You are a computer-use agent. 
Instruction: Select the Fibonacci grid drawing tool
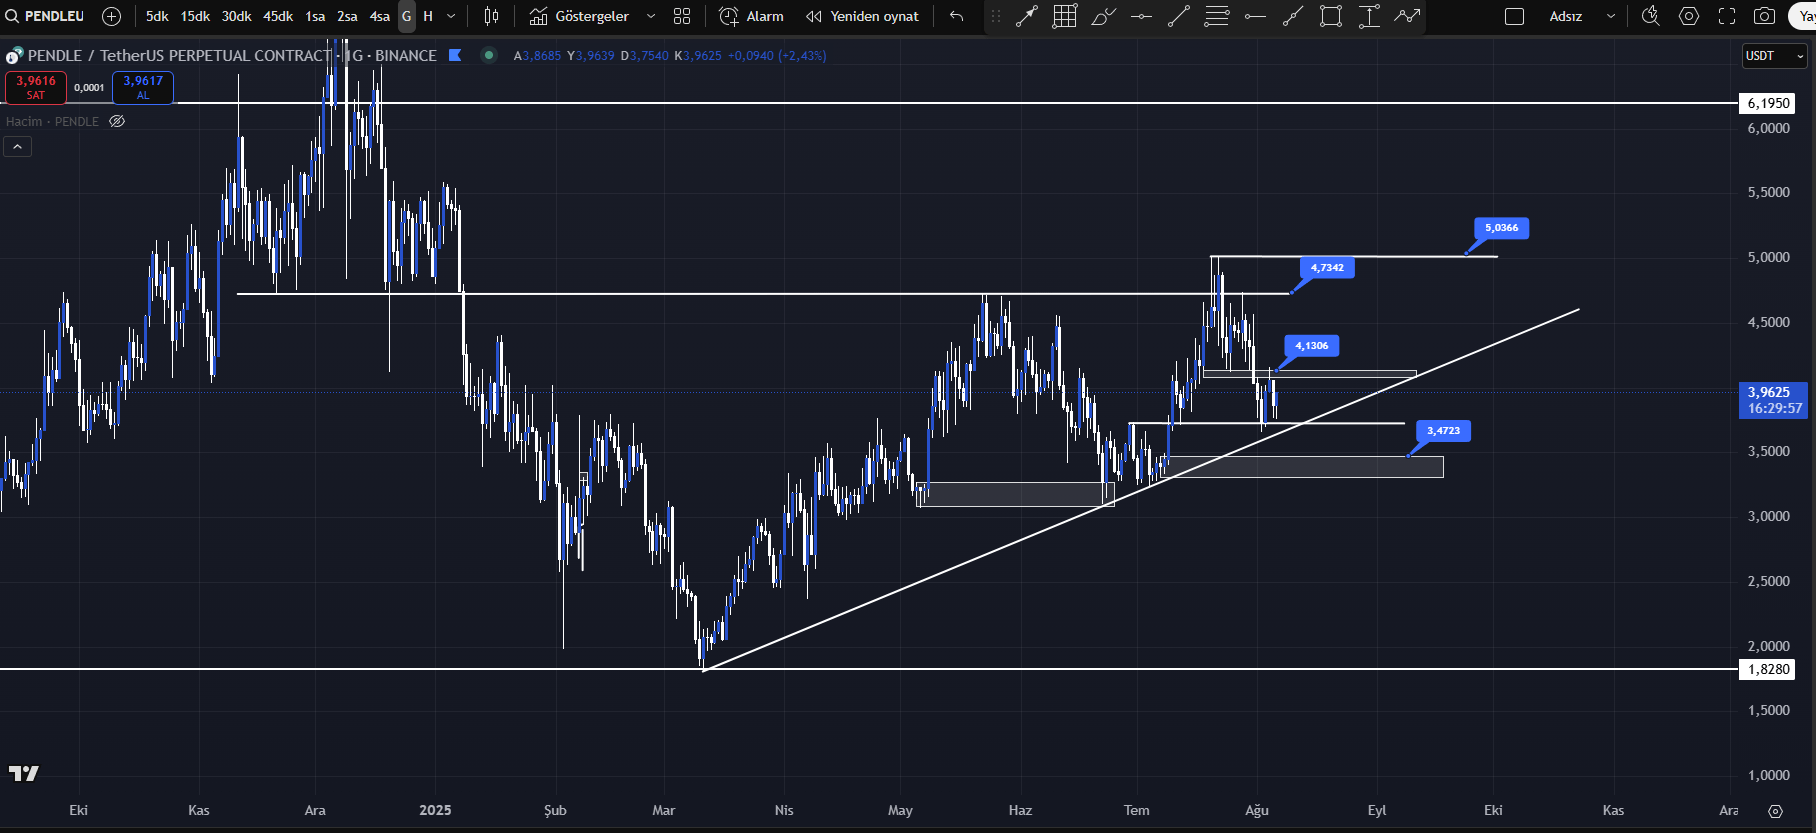pos(1065,16)
